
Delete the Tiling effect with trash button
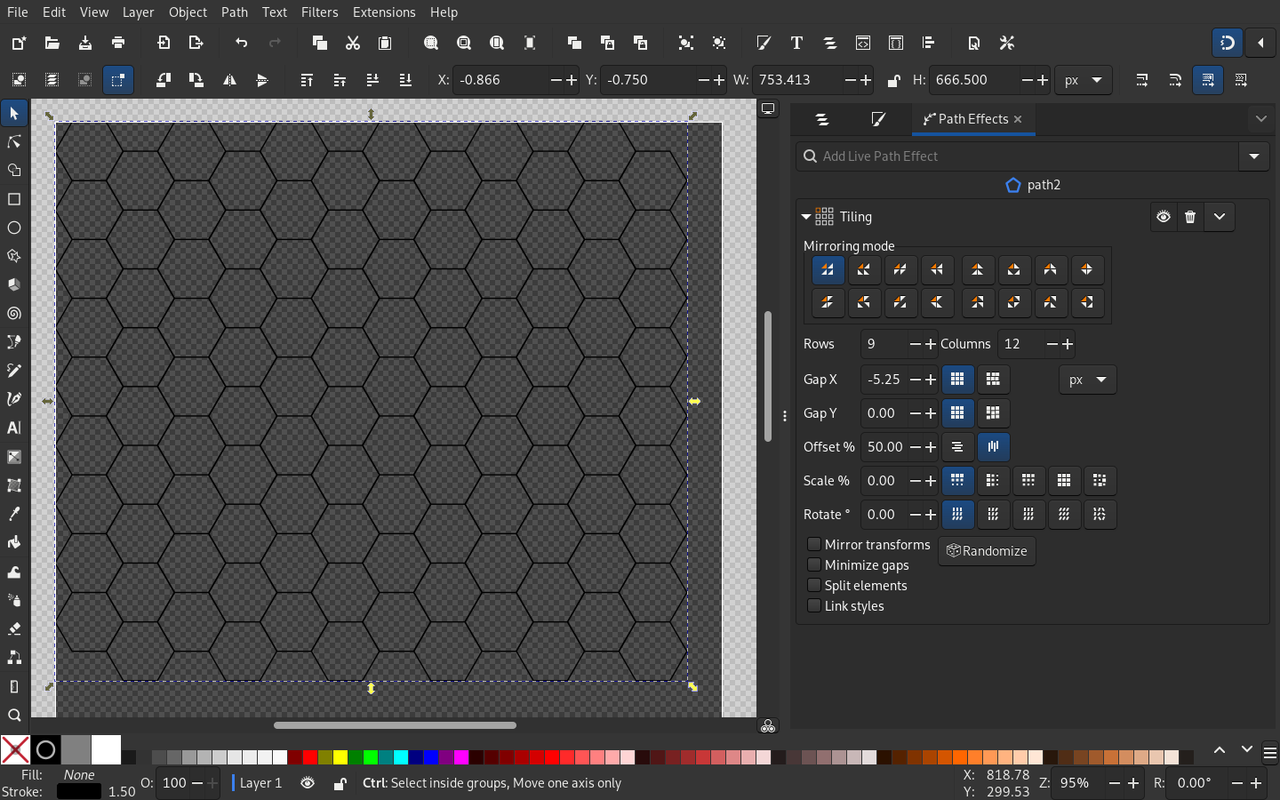point(1190,216)
